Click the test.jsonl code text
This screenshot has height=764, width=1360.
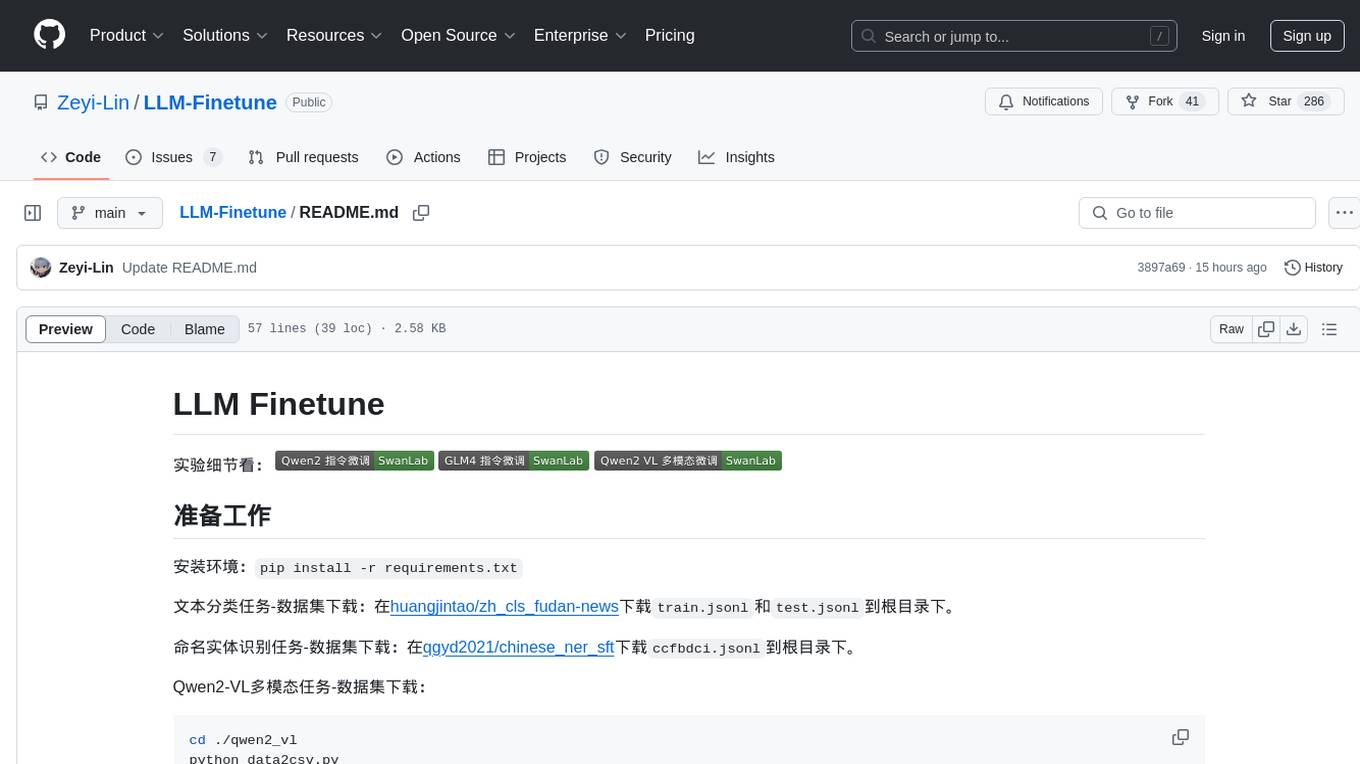click(817, 607)
